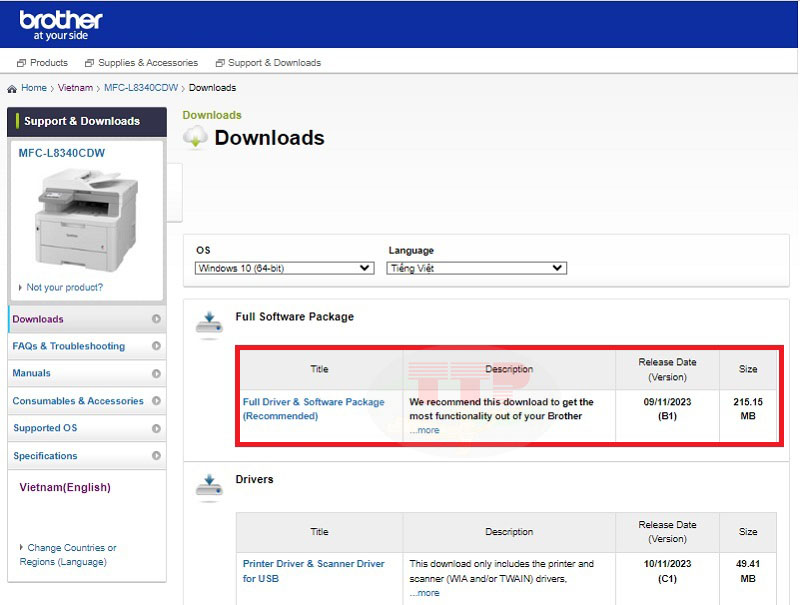Select FAQs & Troubleshooting in the sidebar
The height and width of the screenshot is (605, 800).
tap(69, 346)
